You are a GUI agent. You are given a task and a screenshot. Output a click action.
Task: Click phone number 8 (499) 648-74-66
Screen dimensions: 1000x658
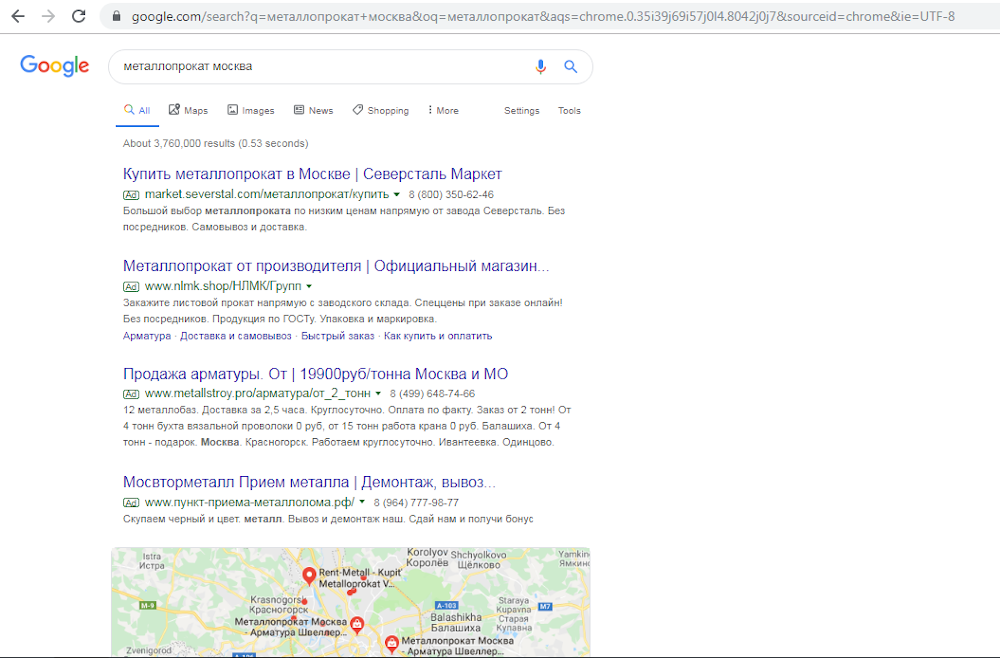point(432,393)
